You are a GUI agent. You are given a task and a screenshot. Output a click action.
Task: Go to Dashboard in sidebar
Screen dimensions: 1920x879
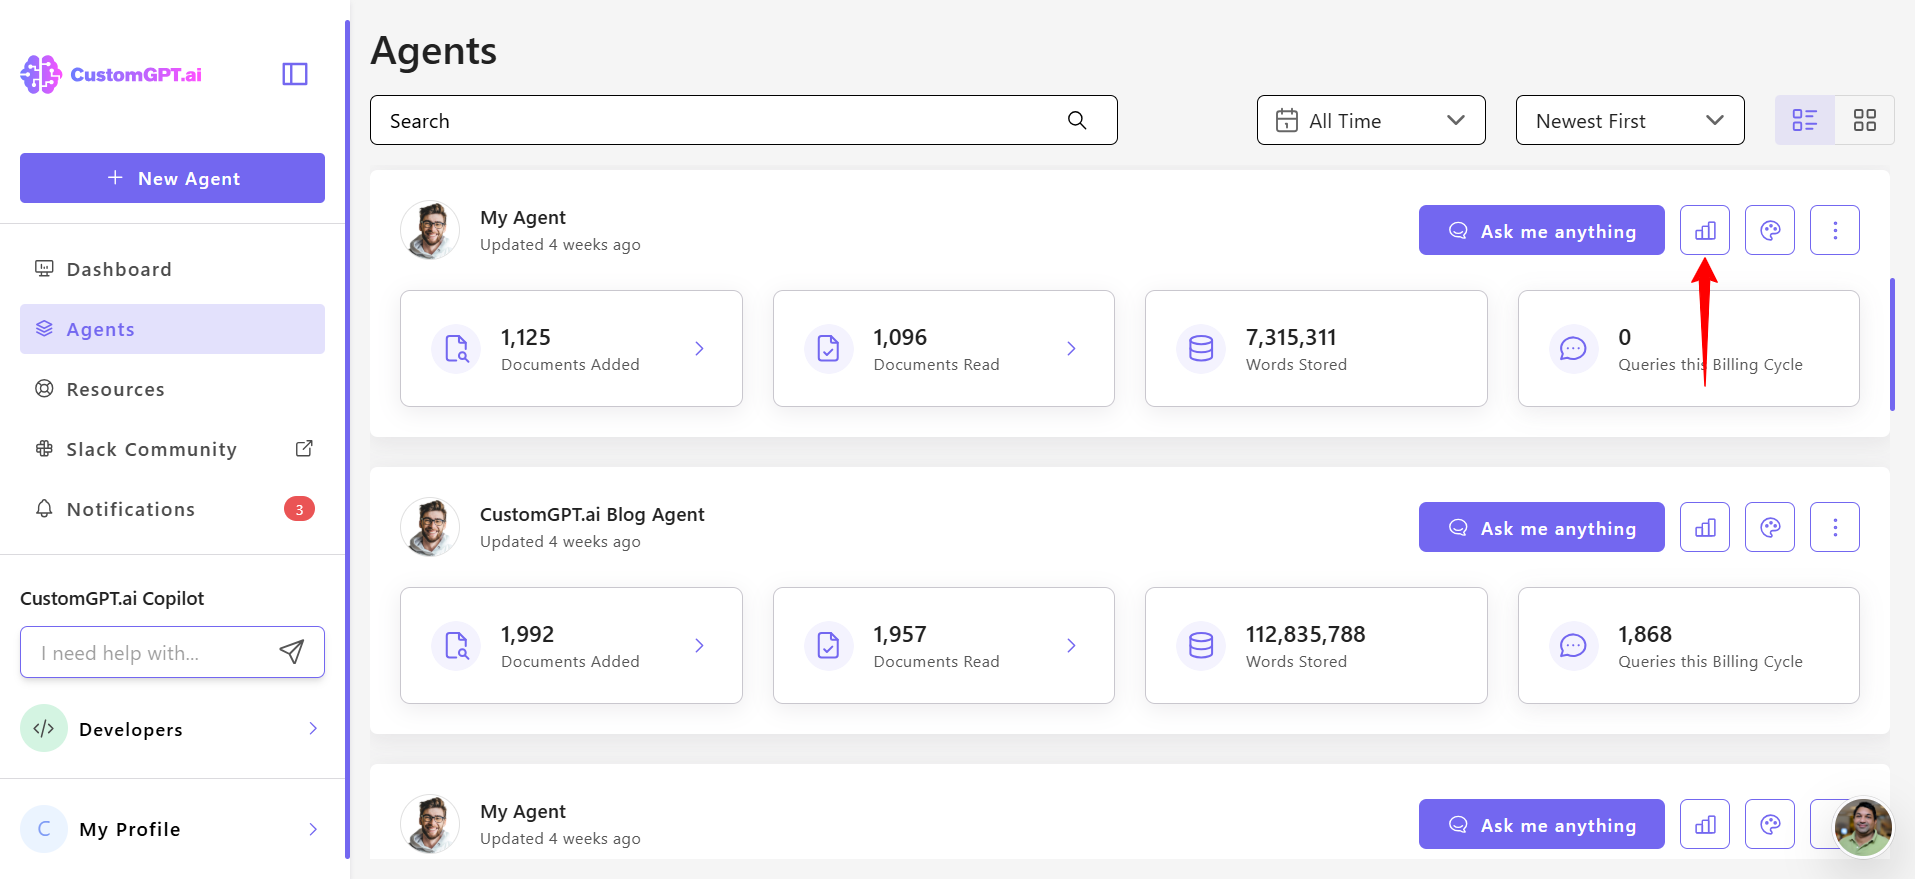(172, 269)
